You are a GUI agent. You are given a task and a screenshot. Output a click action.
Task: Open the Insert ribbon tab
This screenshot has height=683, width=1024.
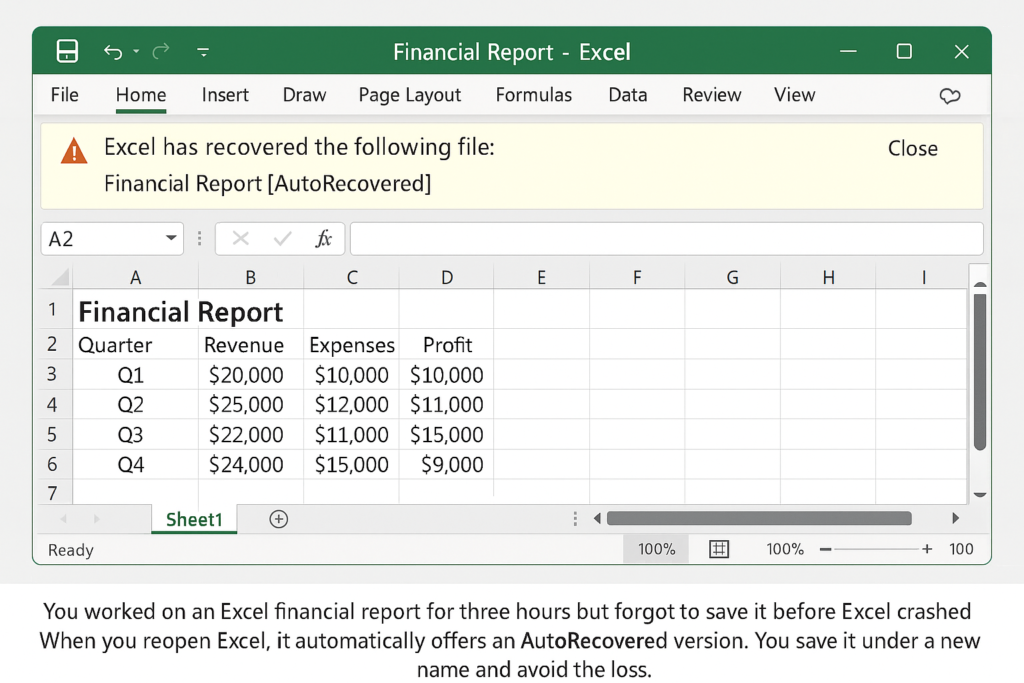pyautogui.click(x=225, y=95)
